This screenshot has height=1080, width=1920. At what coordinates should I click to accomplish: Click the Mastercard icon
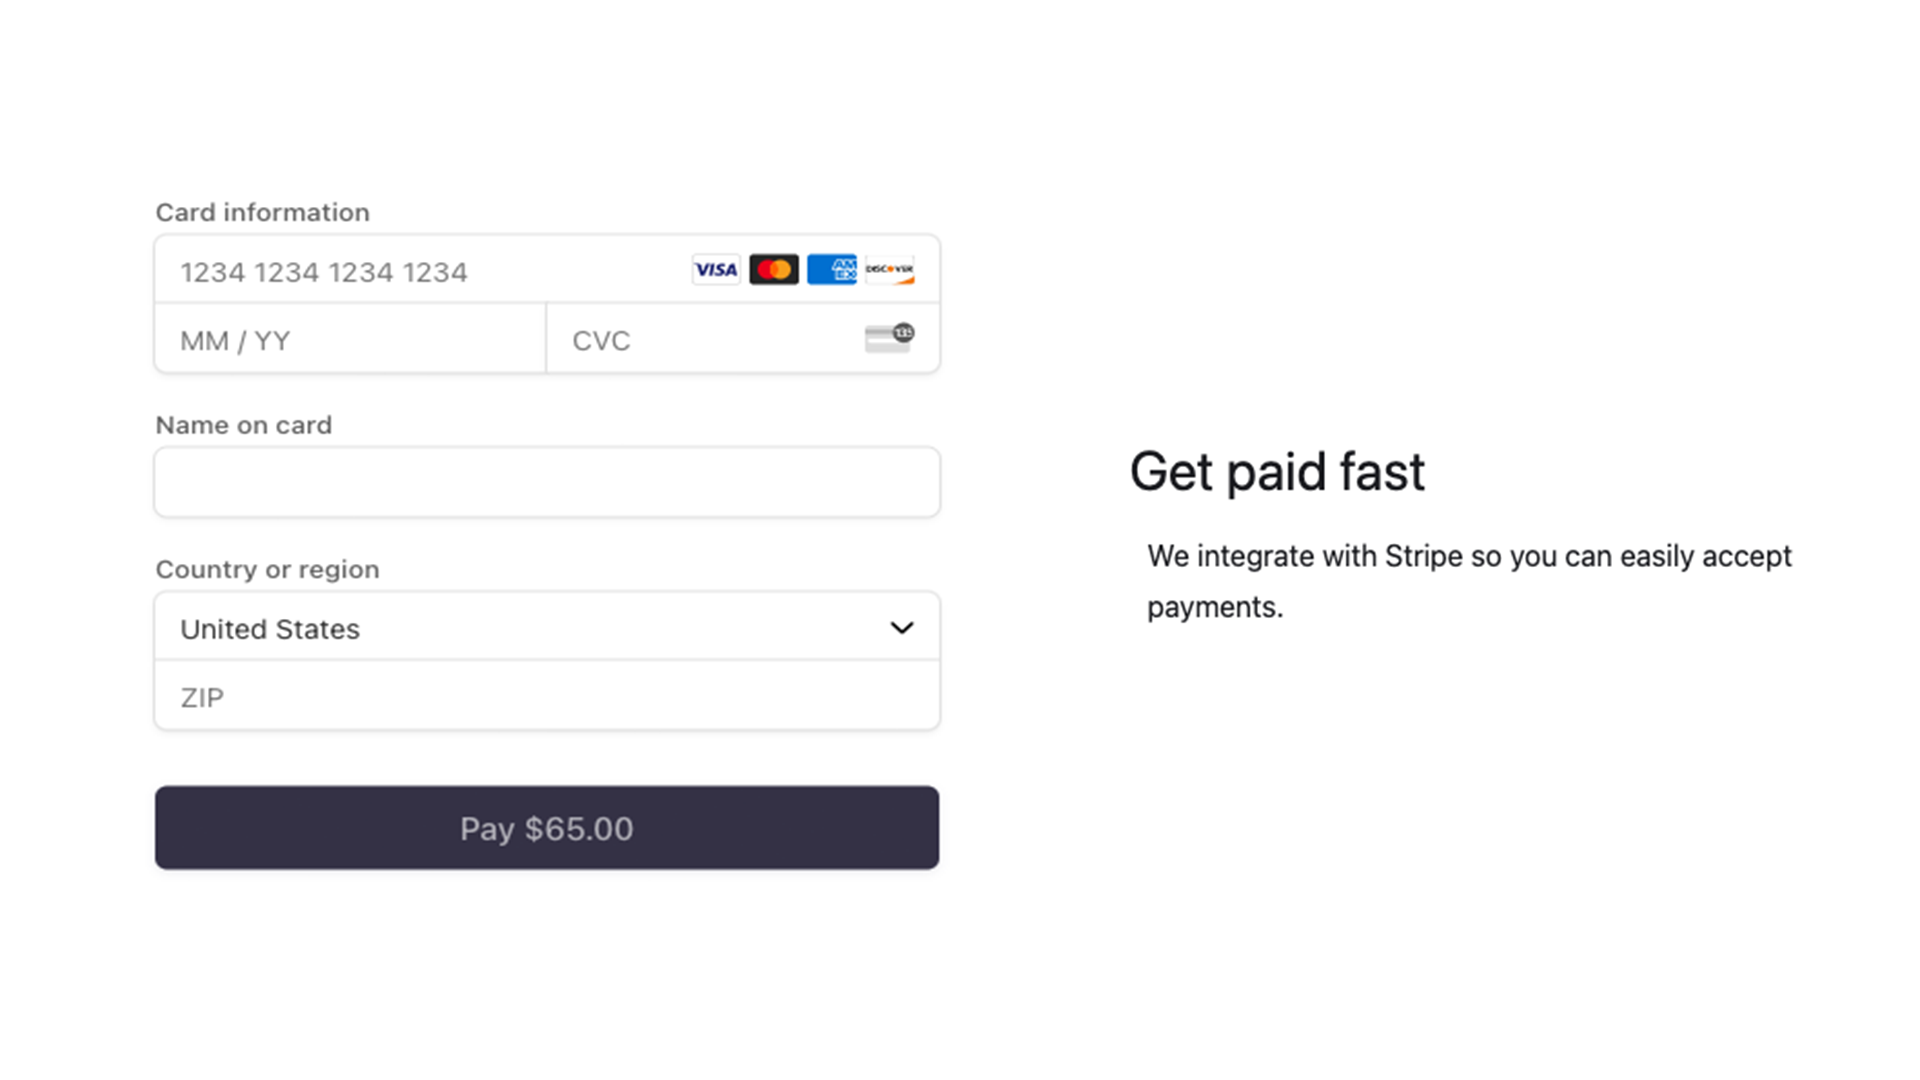pyautogui.click(x=773, y=269)
